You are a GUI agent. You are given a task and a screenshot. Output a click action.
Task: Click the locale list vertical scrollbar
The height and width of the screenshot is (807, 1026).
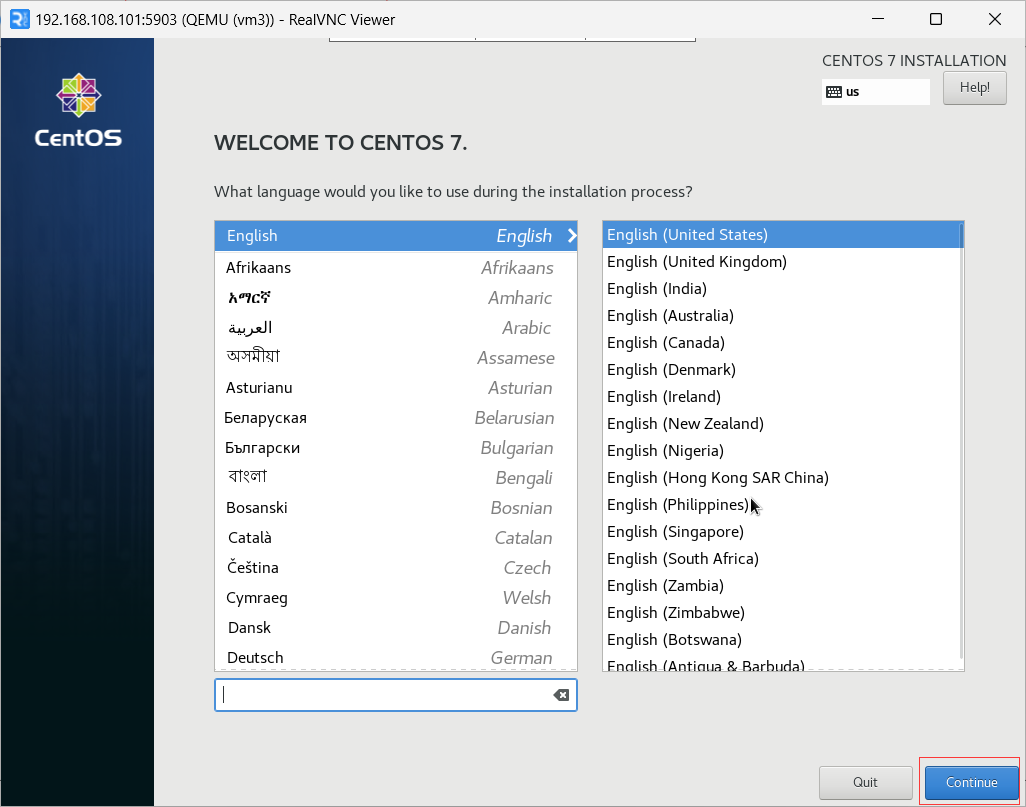[x=961, y=441]
